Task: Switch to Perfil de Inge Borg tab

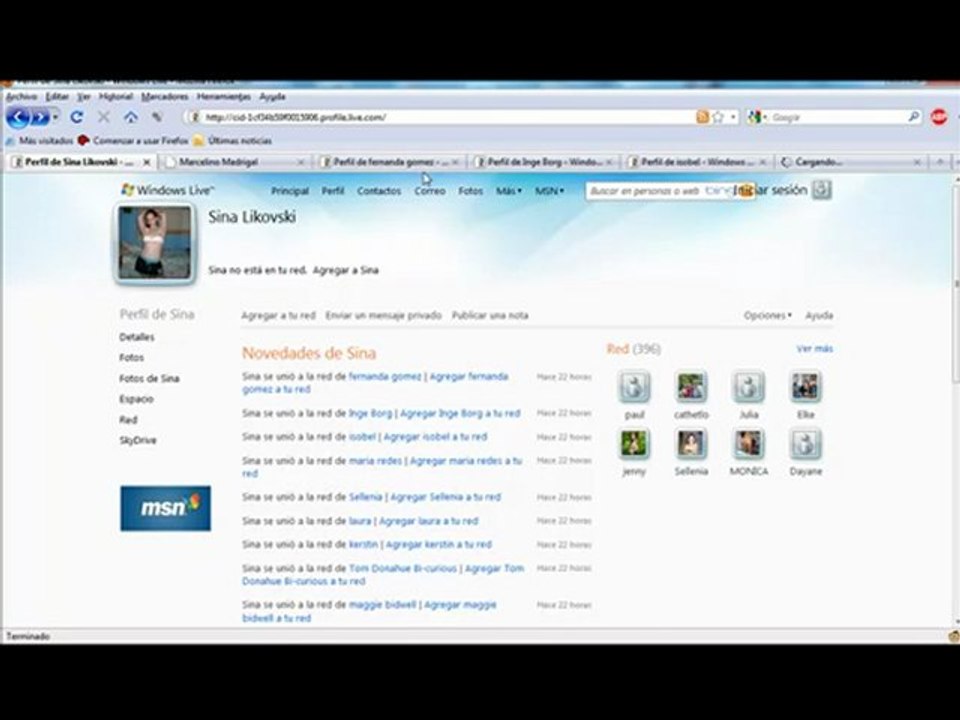Action: (x=544, y=162)
